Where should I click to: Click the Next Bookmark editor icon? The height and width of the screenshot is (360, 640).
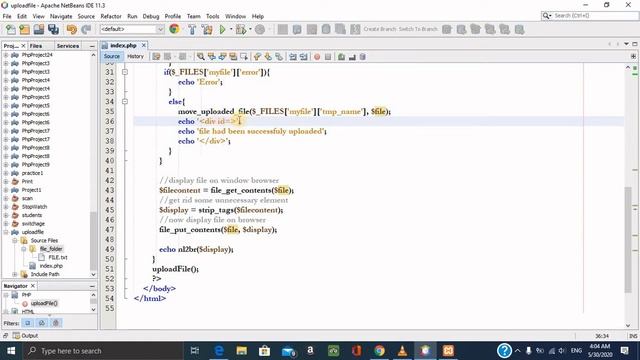point(268,57)
